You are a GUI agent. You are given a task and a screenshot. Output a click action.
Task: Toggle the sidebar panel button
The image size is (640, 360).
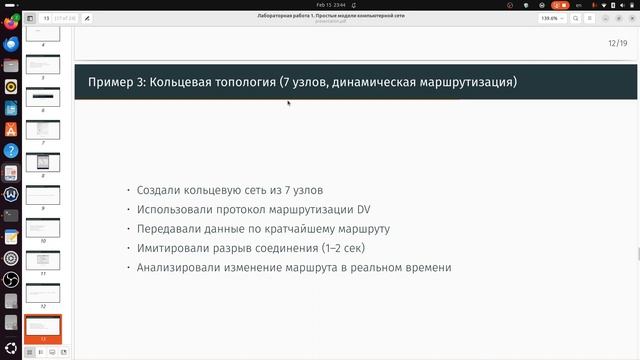tap(30, 18)
